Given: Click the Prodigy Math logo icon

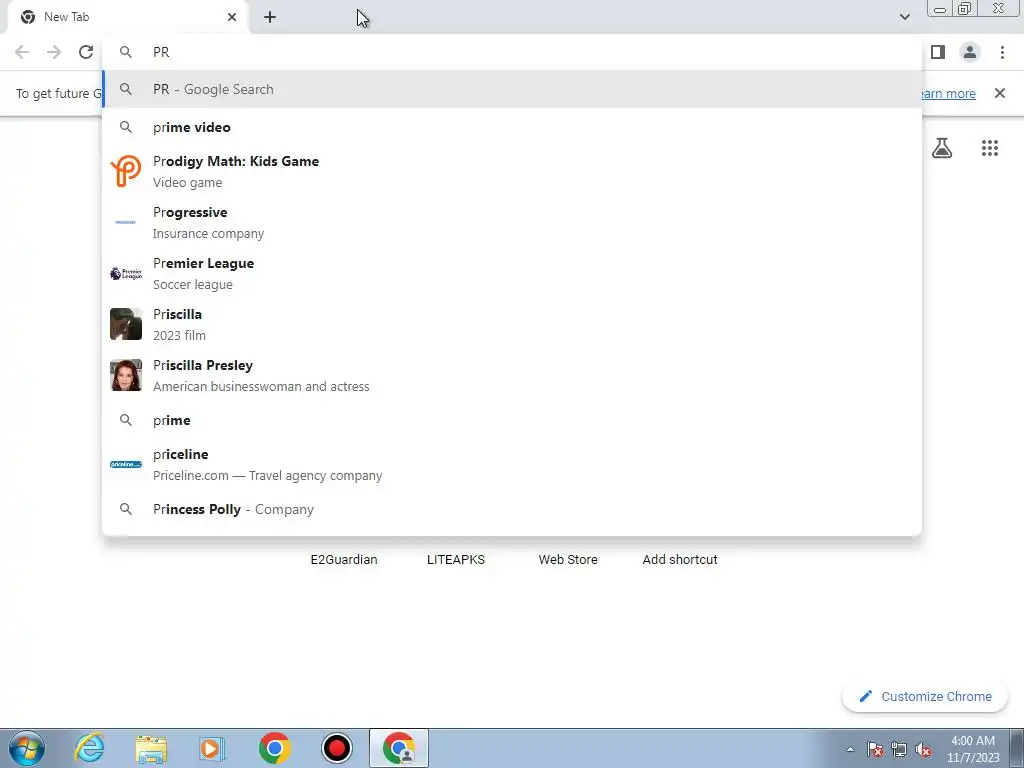Looking at the screenshot, I should pos(125,171).
